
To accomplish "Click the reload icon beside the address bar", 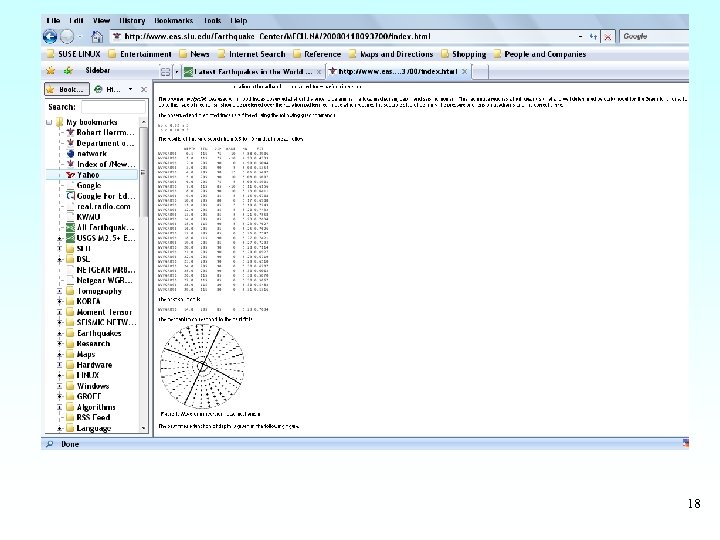I will [593, 36].
